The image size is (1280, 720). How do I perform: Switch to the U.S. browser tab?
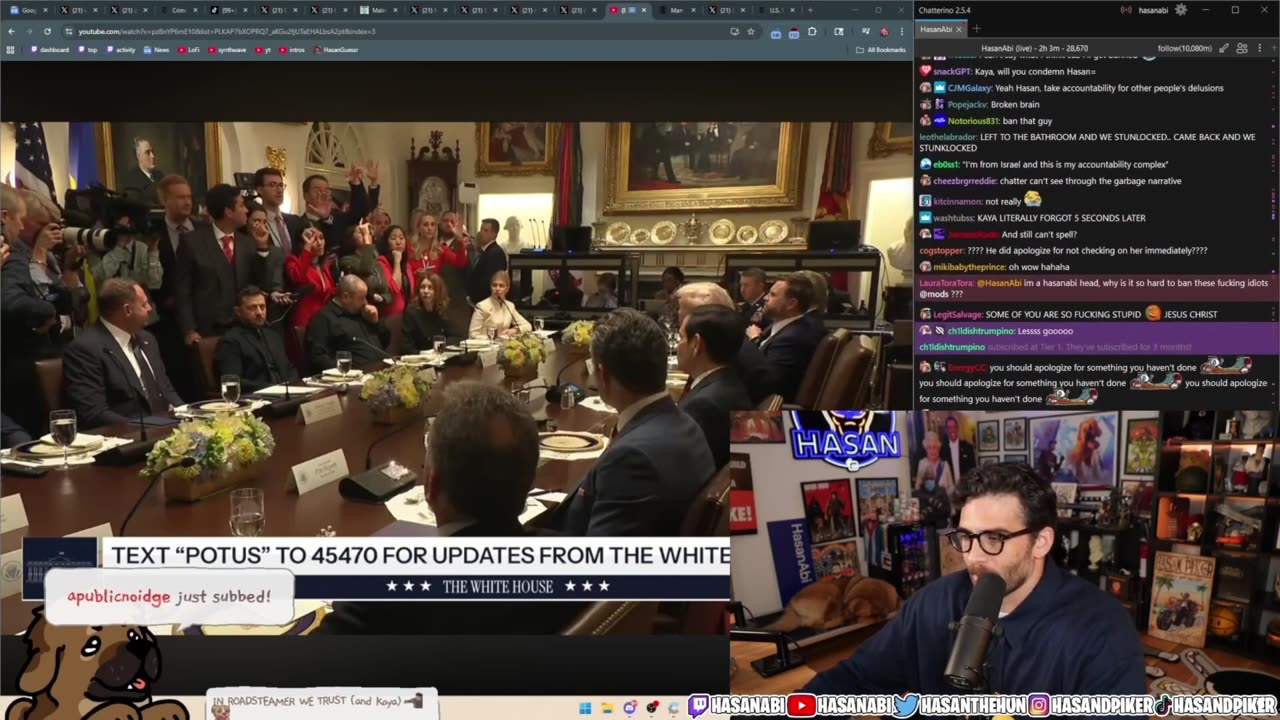778,10
